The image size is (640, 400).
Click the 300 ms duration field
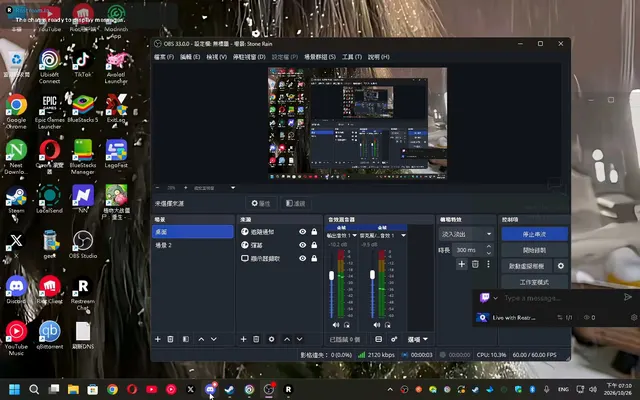[x=468, y=250]
